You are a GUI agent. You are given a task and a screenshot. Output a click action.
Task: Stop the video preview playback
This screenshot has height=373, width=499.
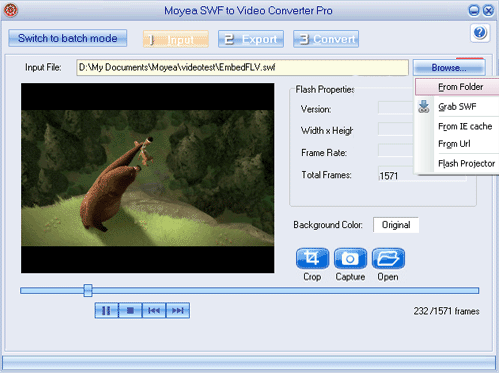pos(130,311)
